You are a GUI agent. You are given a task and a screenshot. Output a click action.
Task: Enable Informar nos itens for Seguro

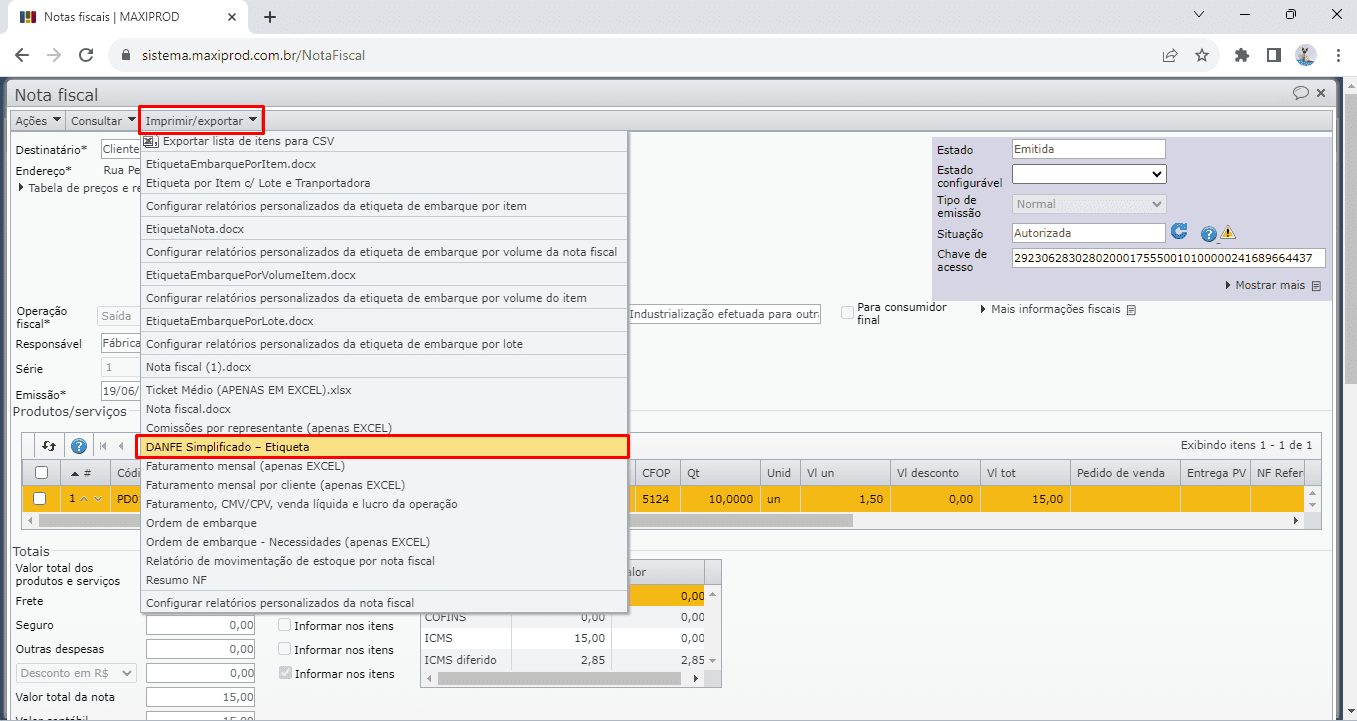(x=285, y=626)
